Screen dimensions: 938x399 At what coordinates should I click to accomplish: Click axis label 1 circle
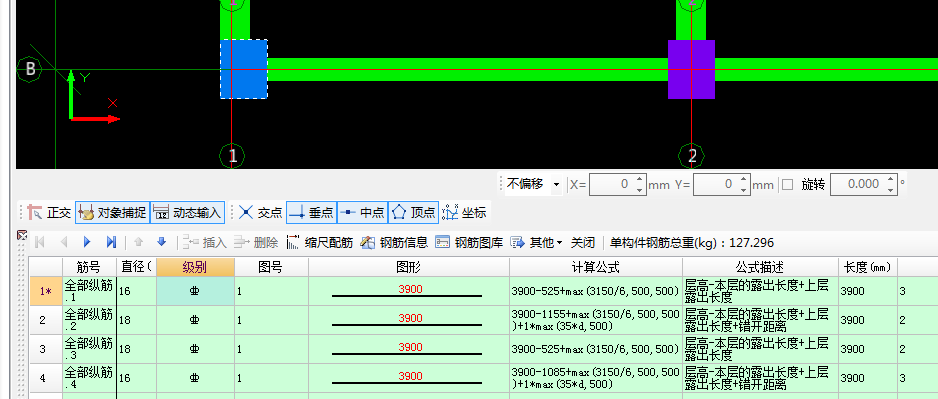click(x=233, y=156)
